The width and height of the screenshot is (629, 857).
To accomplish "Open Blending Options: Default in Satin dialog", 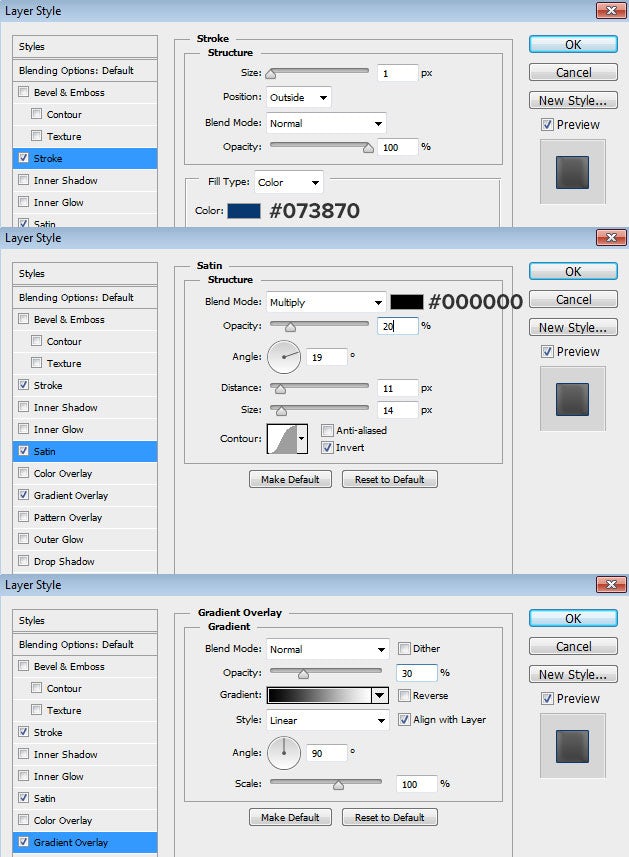I will click(85, 297).
